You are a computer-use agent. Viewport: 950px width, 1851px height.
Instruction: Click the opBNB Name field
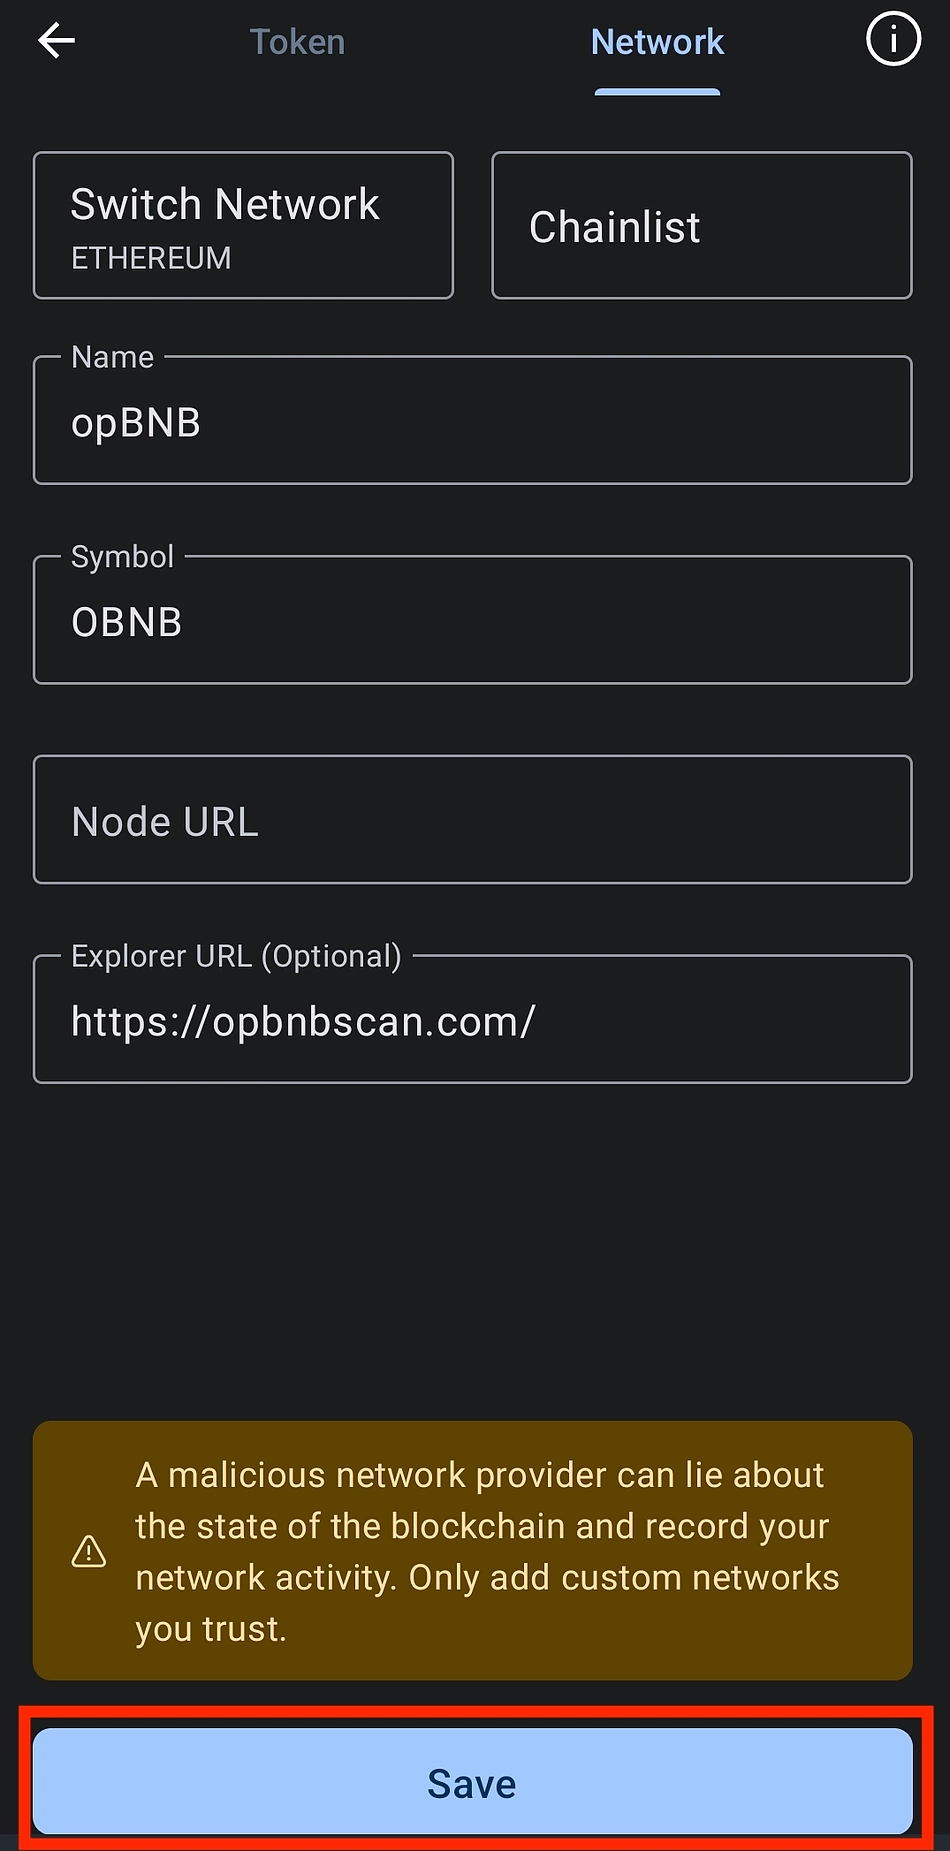pyautogui.click(x=472, y=420)
